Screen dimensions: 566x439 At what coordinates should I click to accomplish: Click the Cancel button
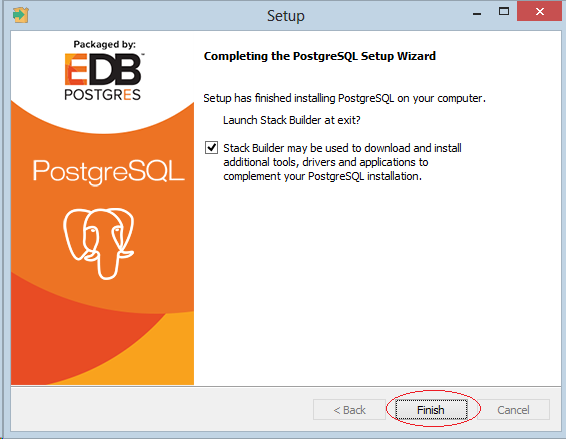point(513,410)
